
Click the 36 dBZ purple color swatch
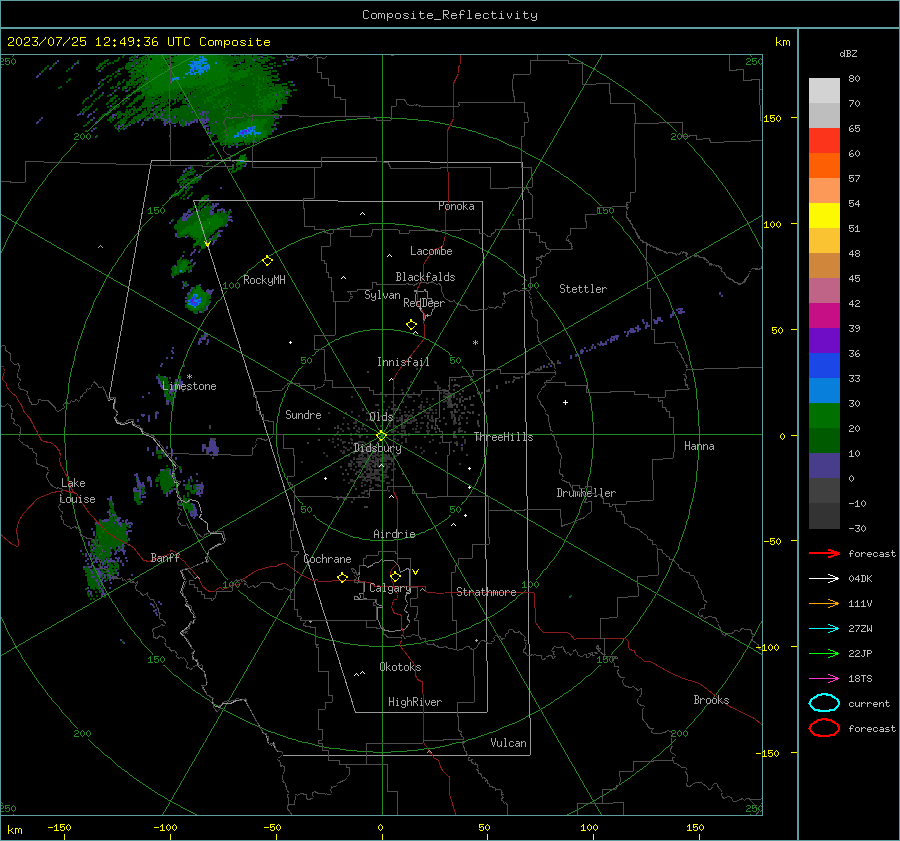(x=824, y=340)
